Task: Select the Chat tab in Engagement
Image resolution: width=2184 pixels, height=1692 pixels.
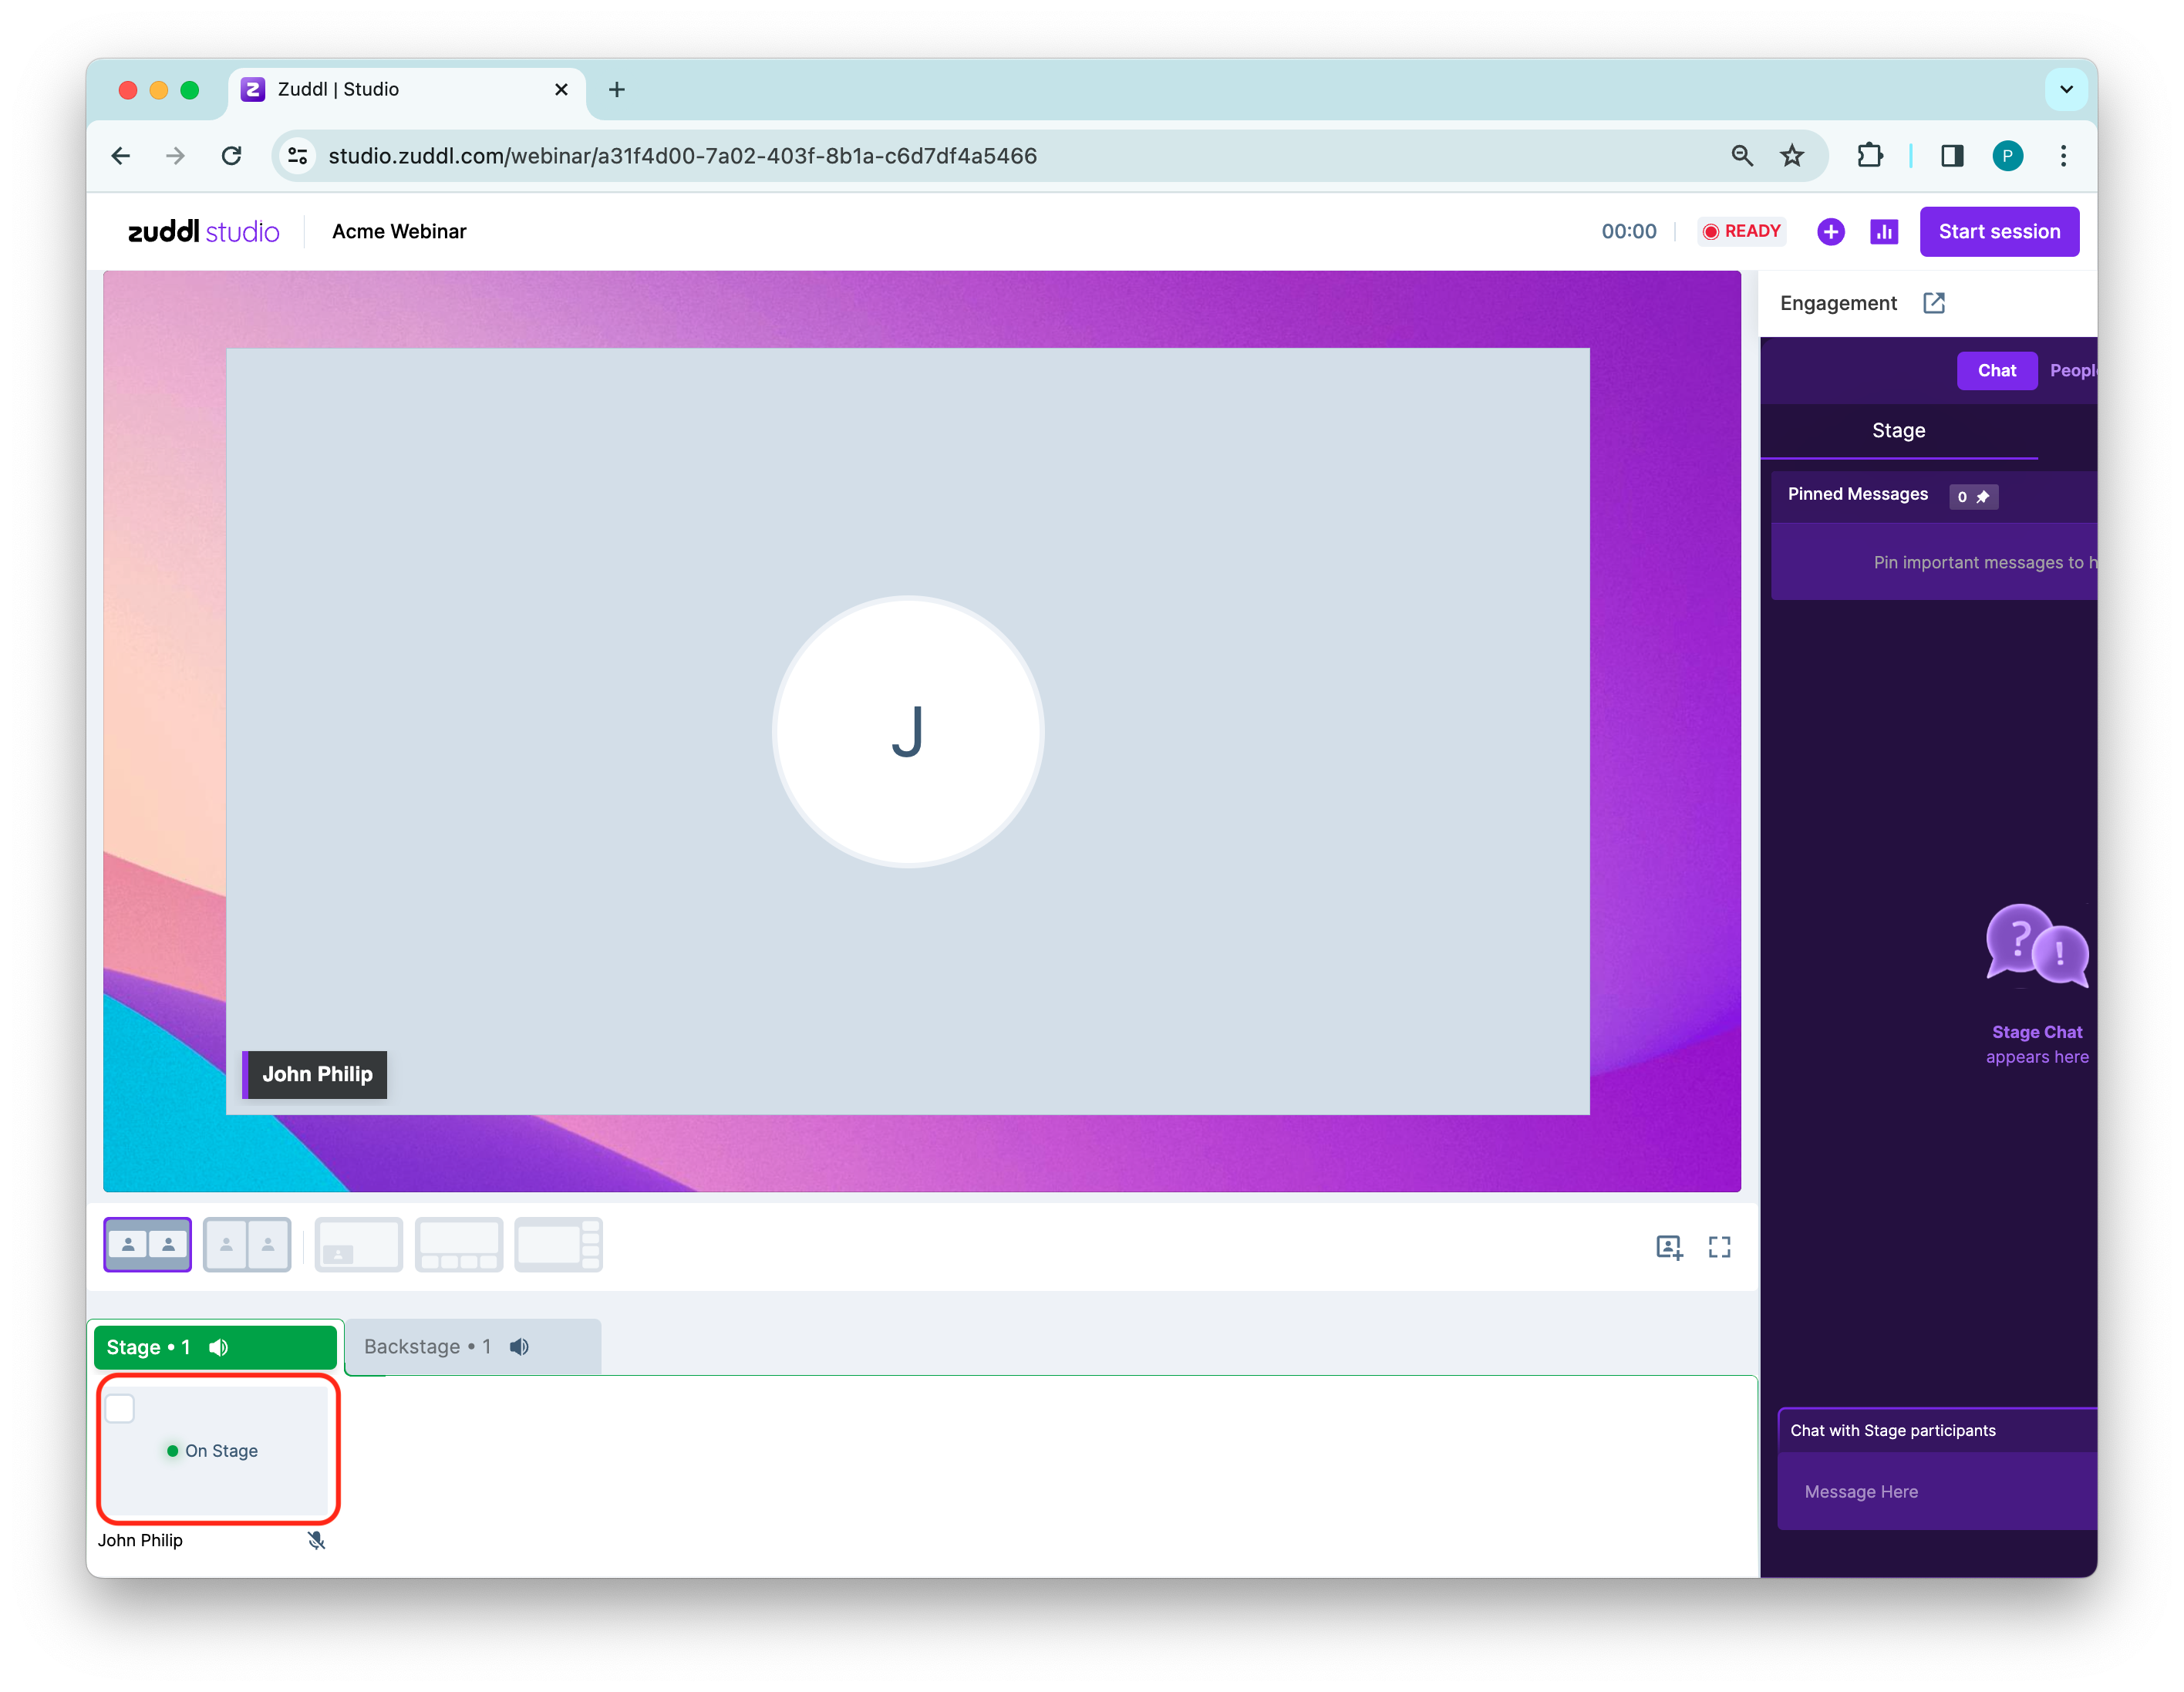Action: click(x=1996, y=371)
